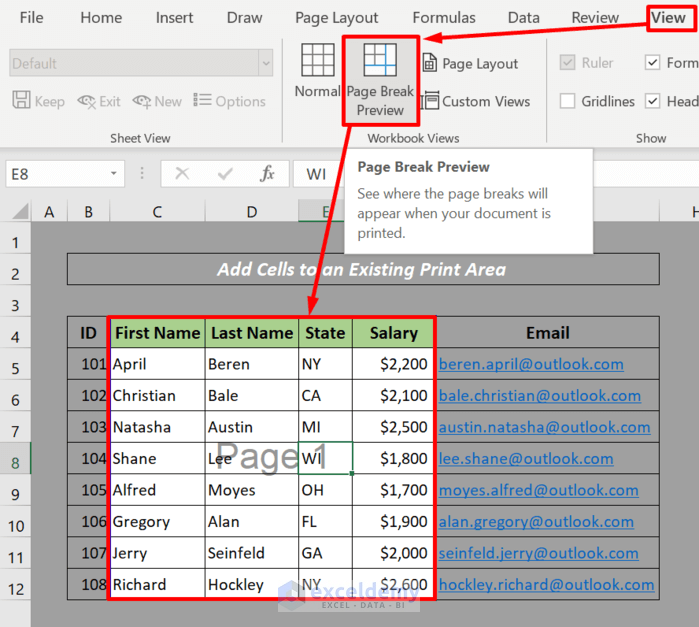The image size is (699, 627).
Task: Click the Email header cell
Action: pyautogui.click(x=547, y=333)
